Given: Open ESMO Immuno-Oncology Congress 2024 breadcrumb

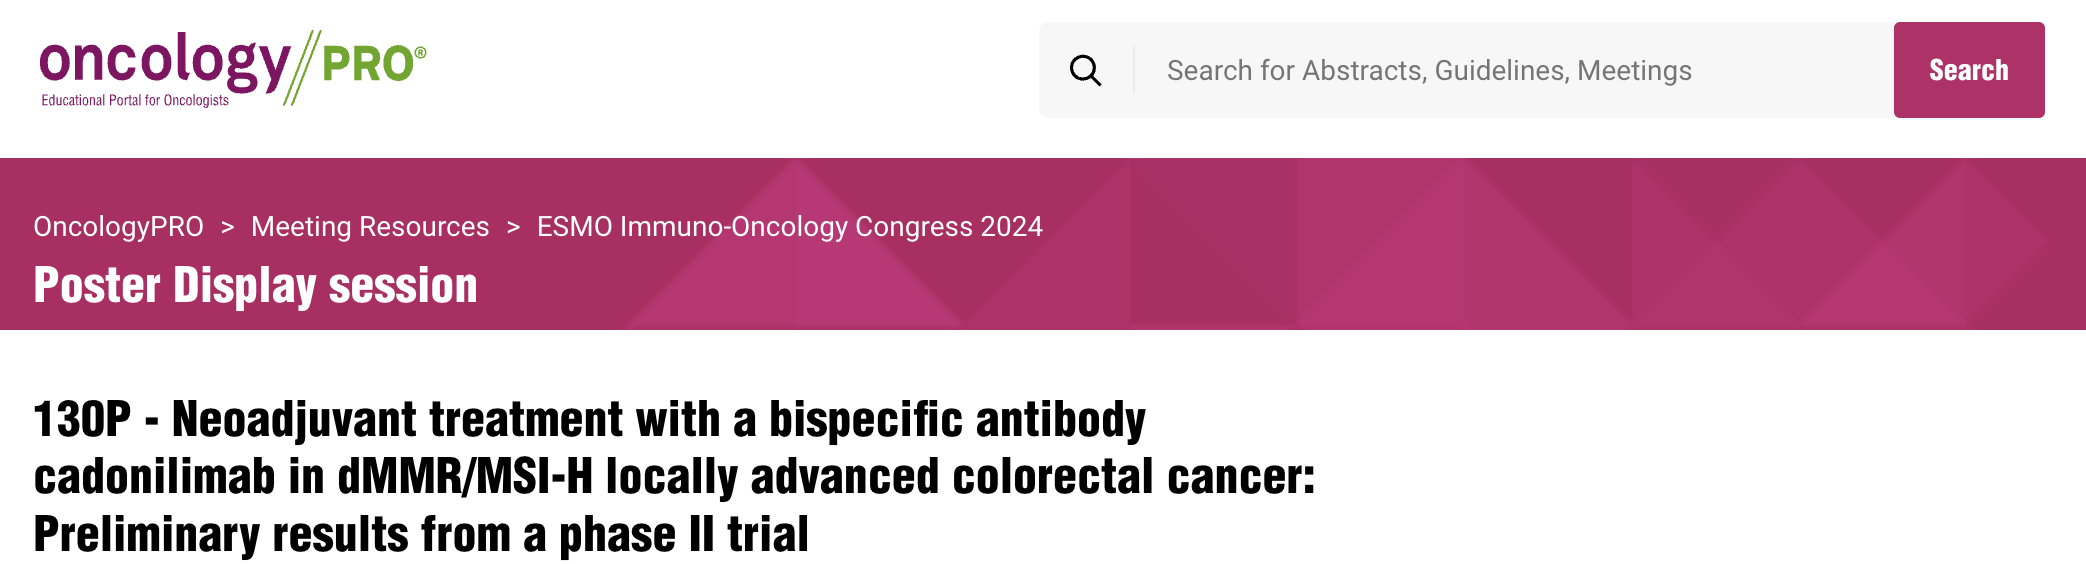Looking at the screenshot, I should point(789,227).
